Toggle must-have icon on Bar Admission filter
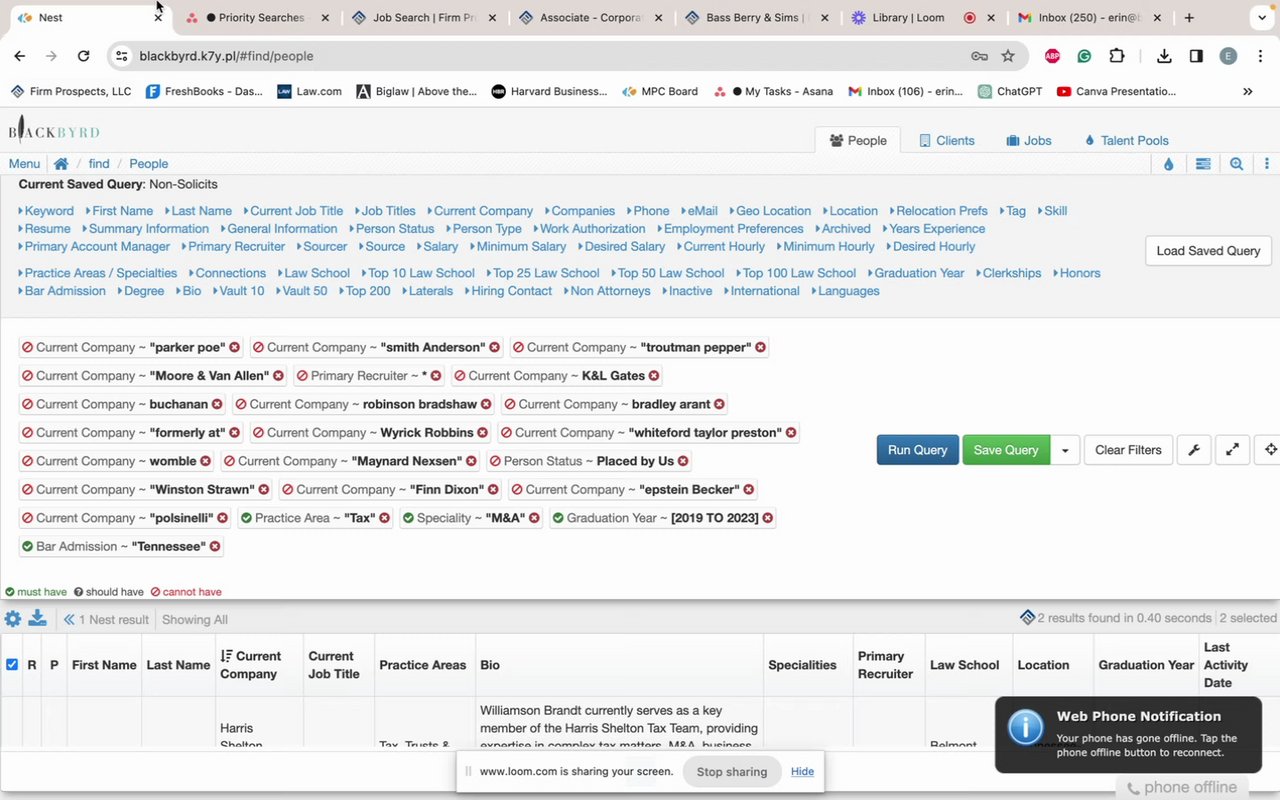Screen dimensions: 1280x800 [x=28, y=546]
